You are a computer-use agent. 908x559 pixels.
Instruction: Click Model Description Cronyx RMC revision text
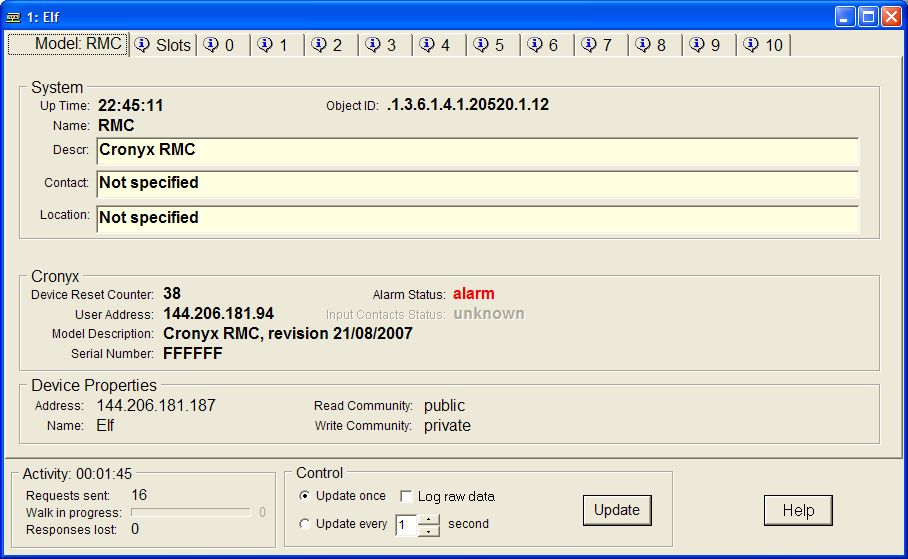(288, 334)
